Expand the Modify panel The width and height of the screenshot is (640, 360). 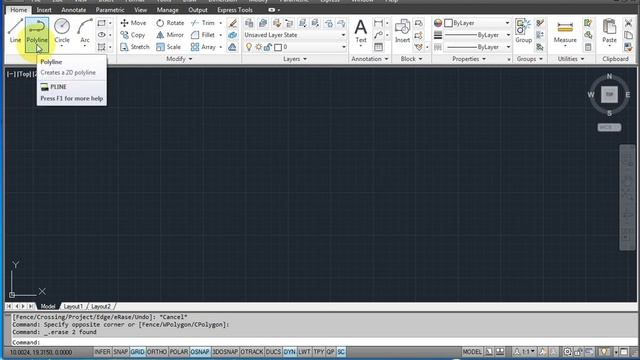pyautogui.click(x=179, y=59)
